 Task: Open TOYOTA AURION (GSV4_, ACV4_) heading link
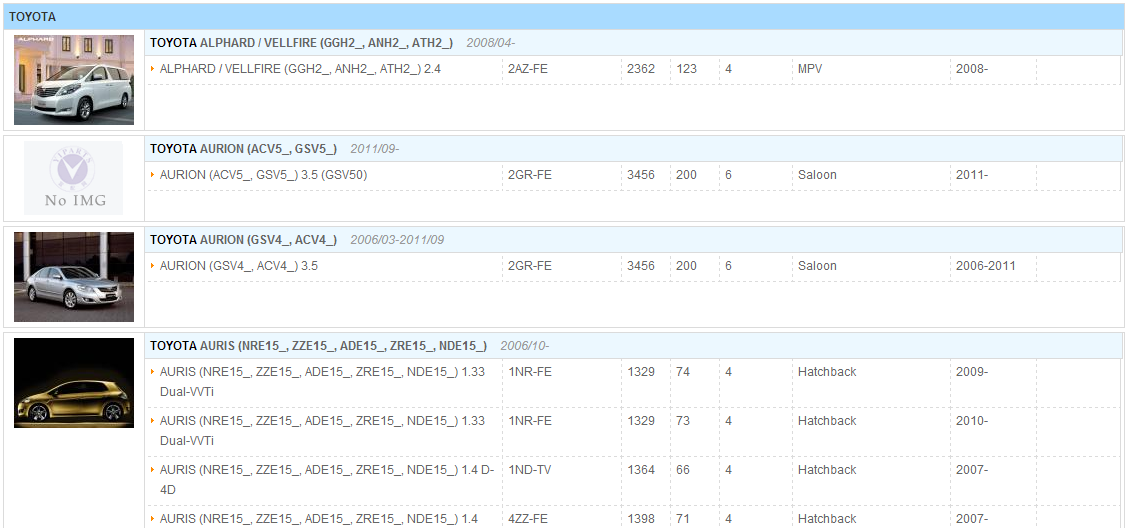(243, 239)
